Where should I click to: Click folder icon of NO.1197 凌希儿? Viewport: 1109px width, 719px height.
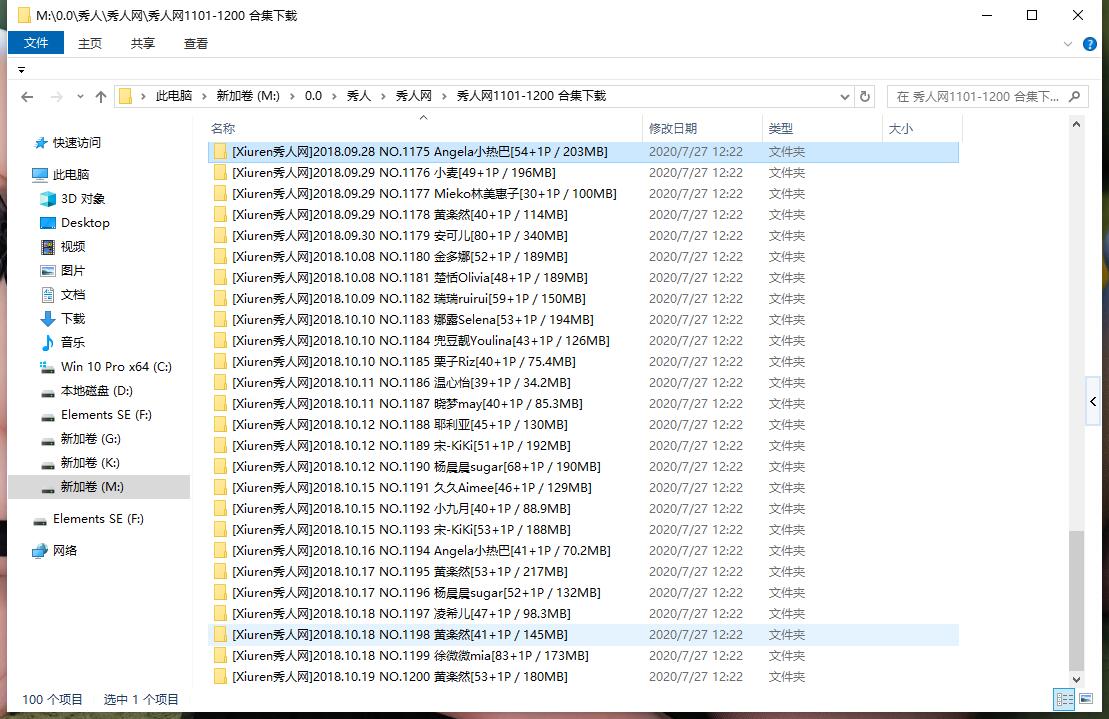point(221,614)
